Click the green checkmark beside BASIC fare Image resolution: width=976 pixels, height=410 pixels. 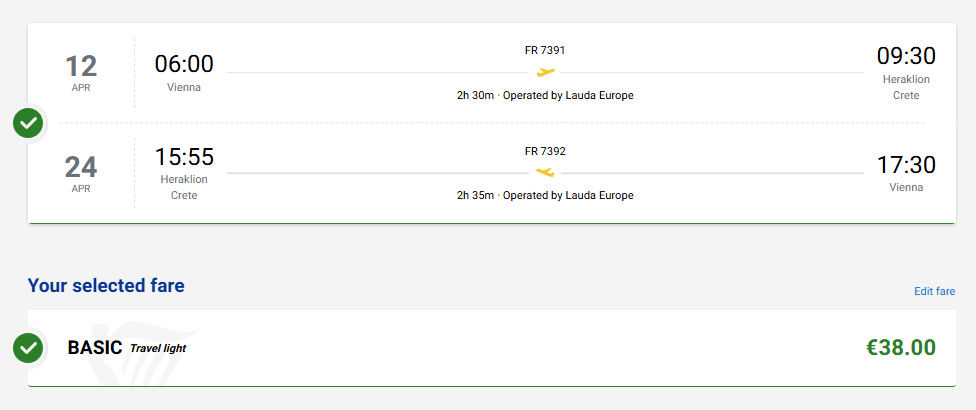point(29,348)
